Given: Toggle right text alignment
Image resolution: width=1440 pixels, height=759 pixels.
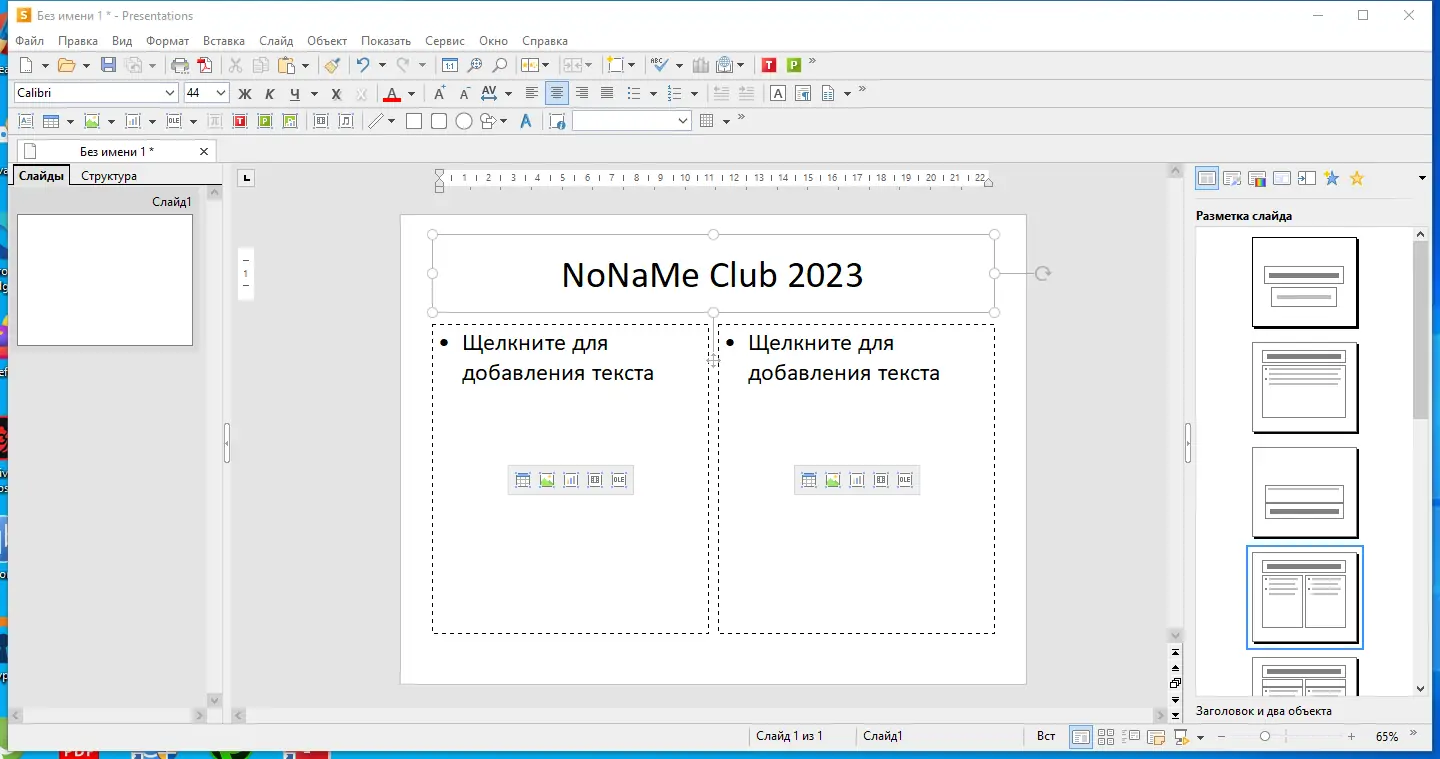Looking at the screenshot, I should pyautogui.click(x=582, y=93).
